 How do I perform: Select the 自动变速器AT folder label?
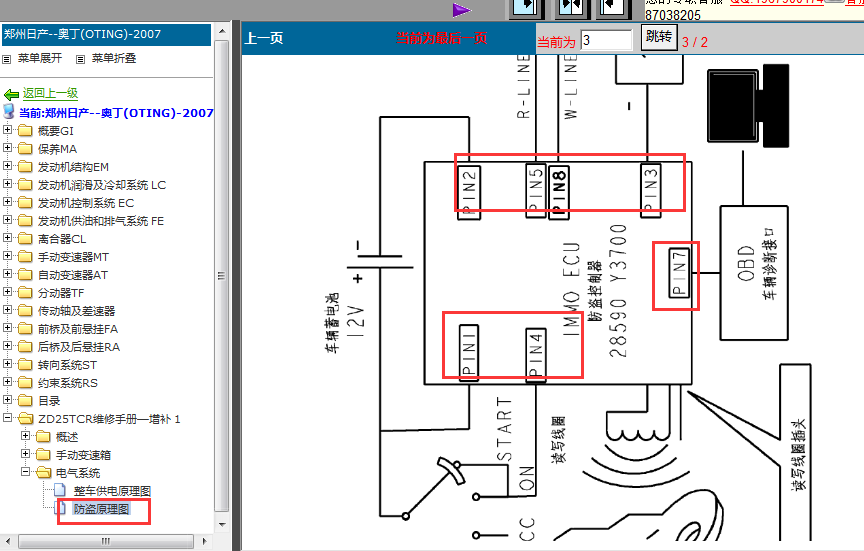73,275
